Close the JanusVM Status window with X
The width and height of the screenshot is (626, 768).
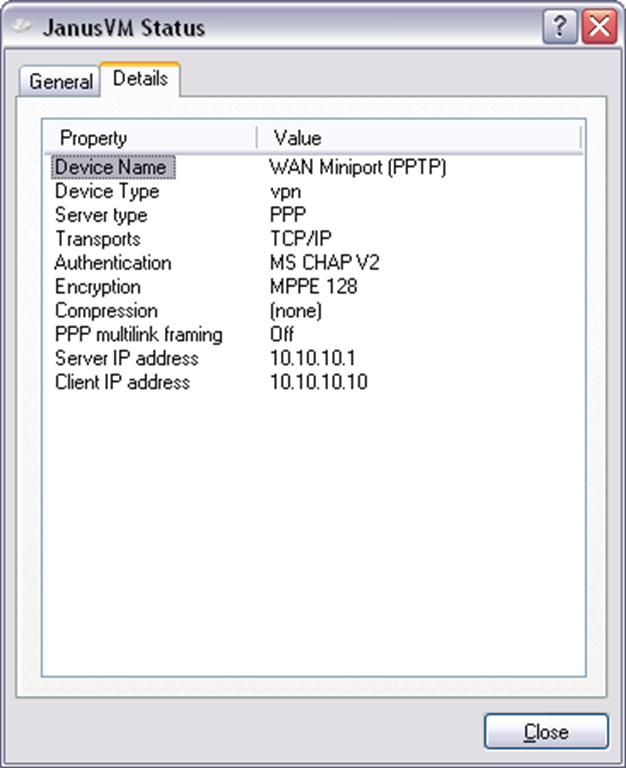[x=599, y=26]
